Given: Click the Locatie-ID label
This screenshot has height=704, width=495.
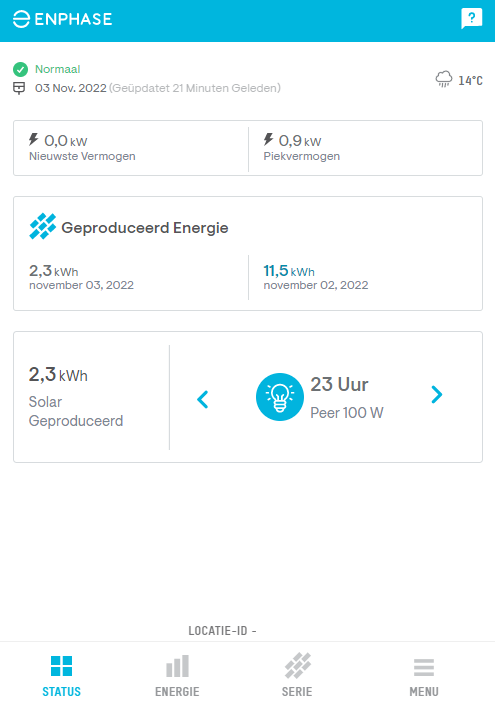Looking at the screenshot, I should click(x=222, y=631).
